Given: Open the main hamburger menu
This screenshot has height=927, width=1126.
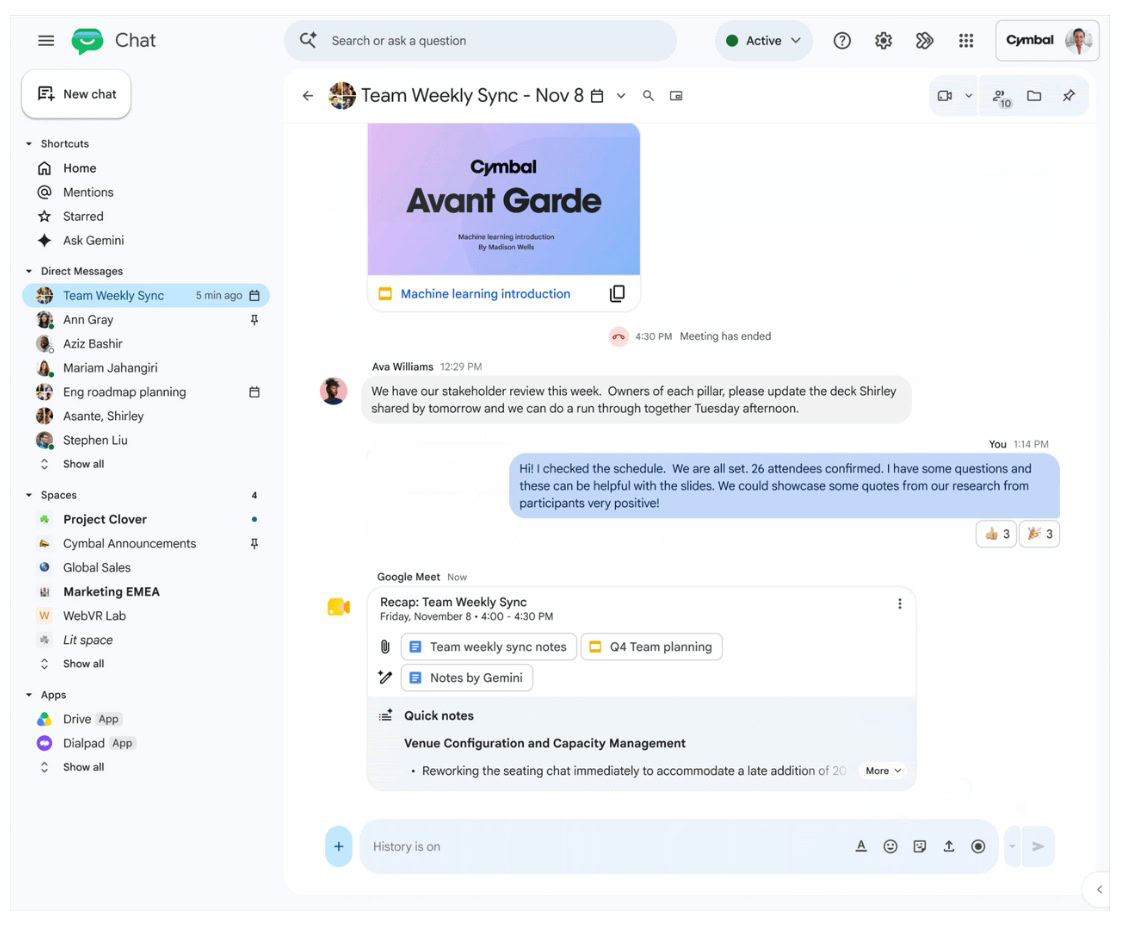Looking at the screenshot, I should (x=46, y=40).
